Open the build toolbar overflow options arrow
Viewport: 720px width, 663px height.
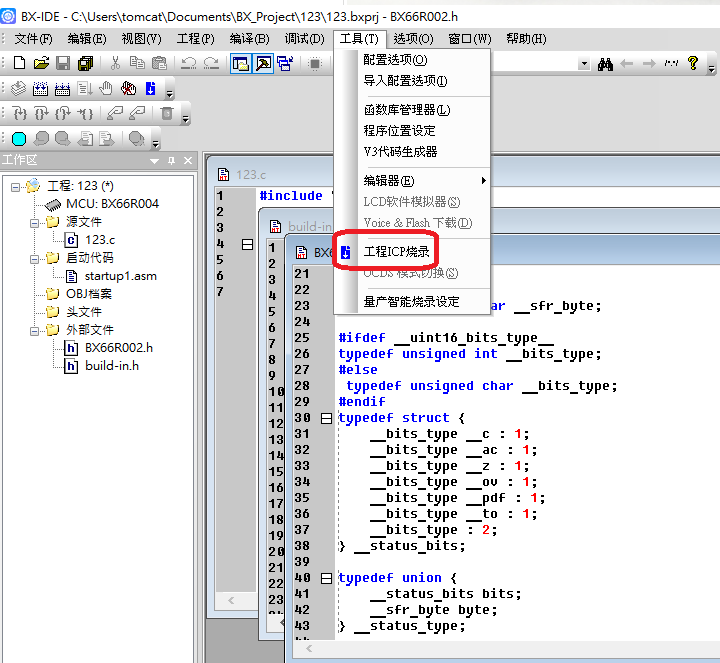click(x=169, y=94)
